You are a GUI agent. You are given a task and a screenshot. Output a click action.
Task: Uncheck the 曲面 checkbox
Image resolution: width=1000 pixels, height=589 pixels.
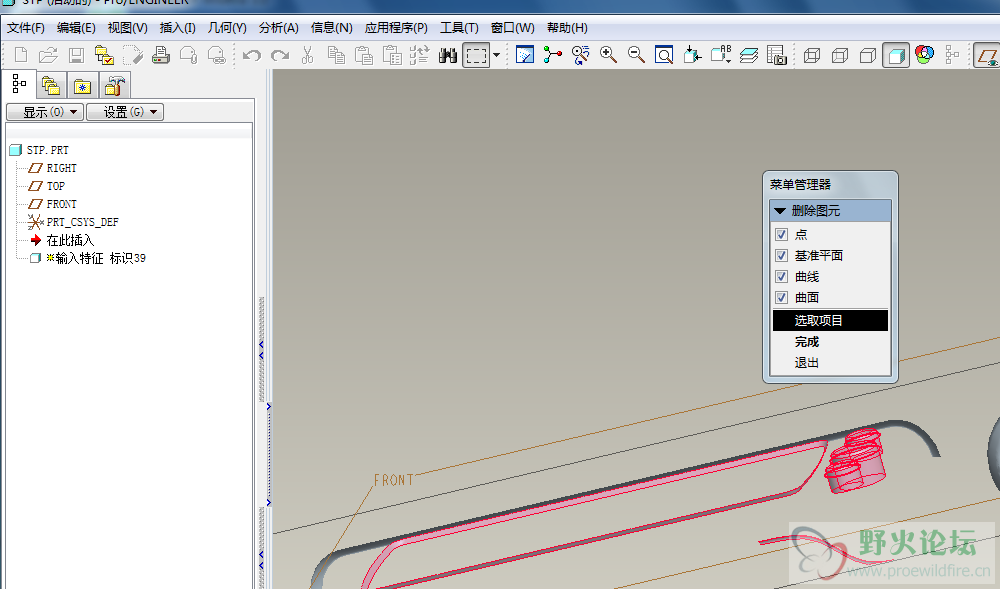[781, 298]
